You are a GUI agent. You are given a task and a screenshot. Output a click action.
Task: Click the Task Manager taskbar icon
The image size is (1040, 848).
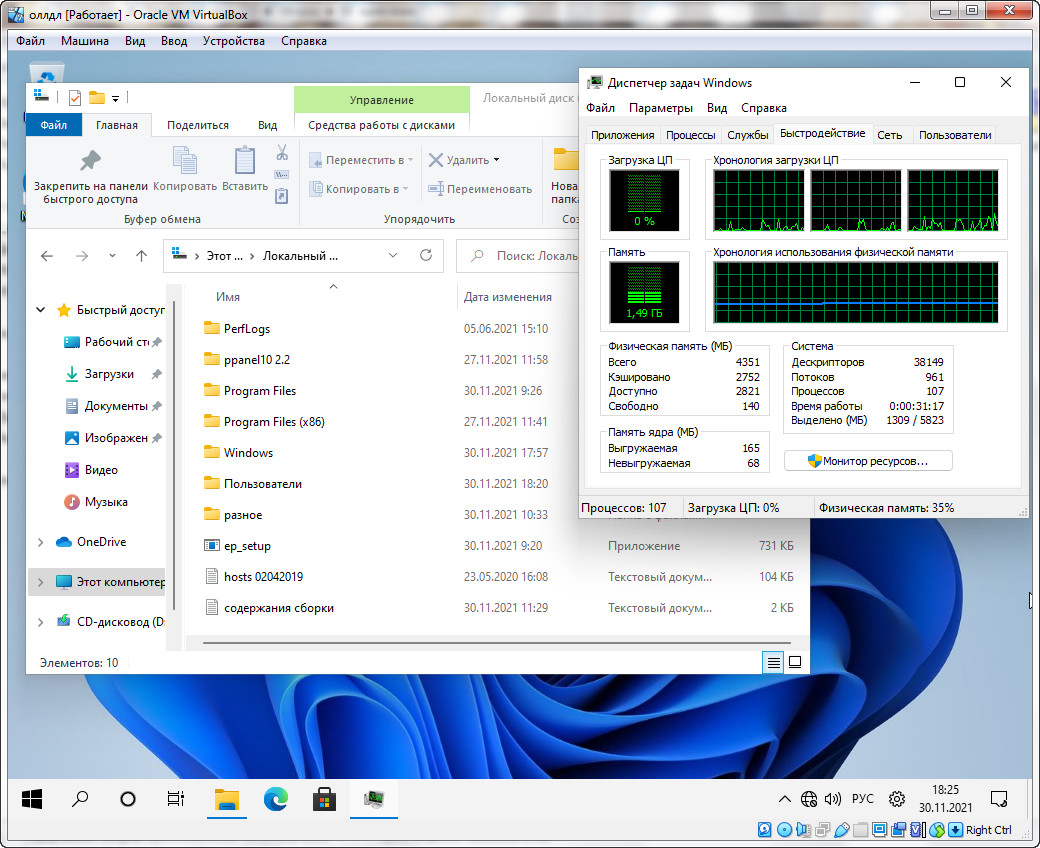pos(373,799)
